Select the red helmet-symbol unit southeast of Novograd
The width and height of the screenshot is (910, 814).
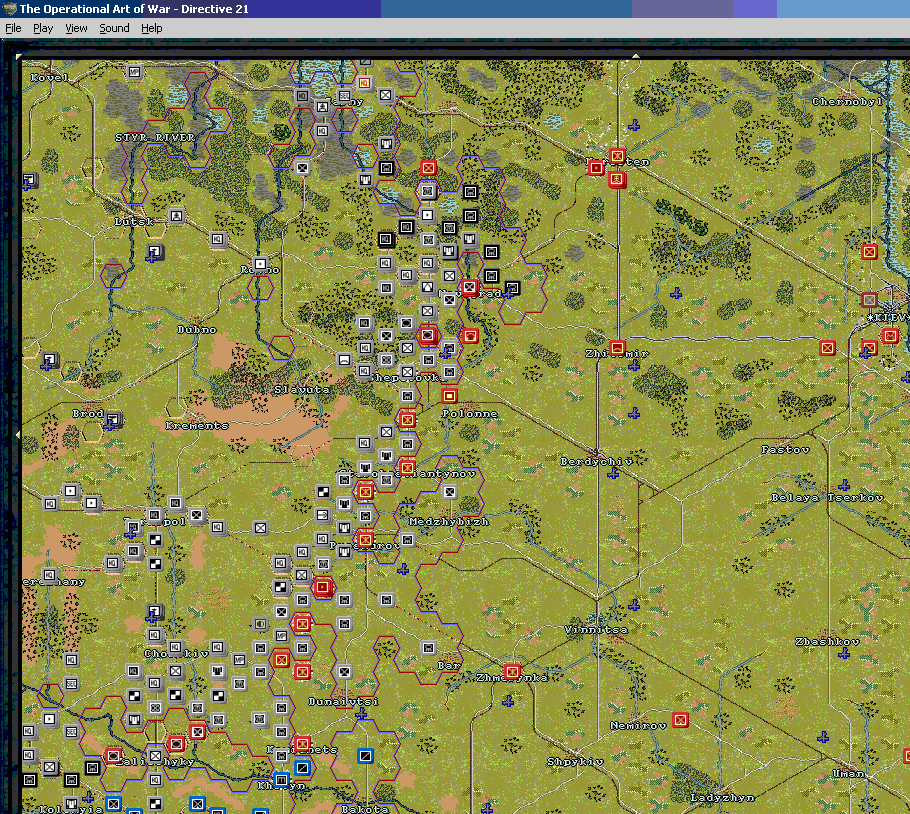[x=470, y=335]
